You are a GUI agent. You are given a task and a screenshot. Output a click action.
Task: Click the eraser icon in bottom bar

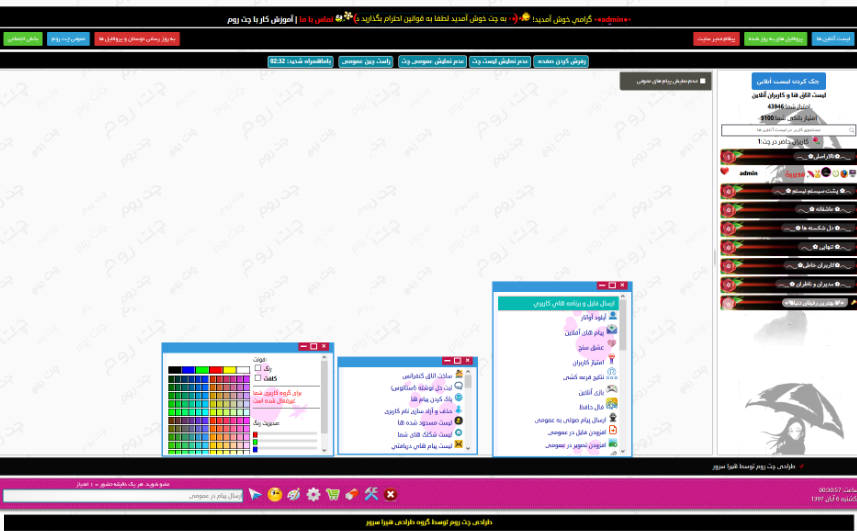(351, 494)
